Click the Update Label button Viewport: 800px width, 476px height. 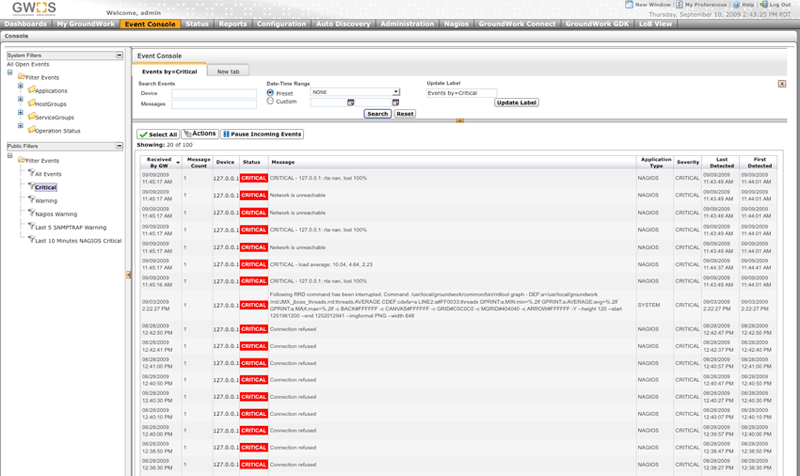coord(516,103)
